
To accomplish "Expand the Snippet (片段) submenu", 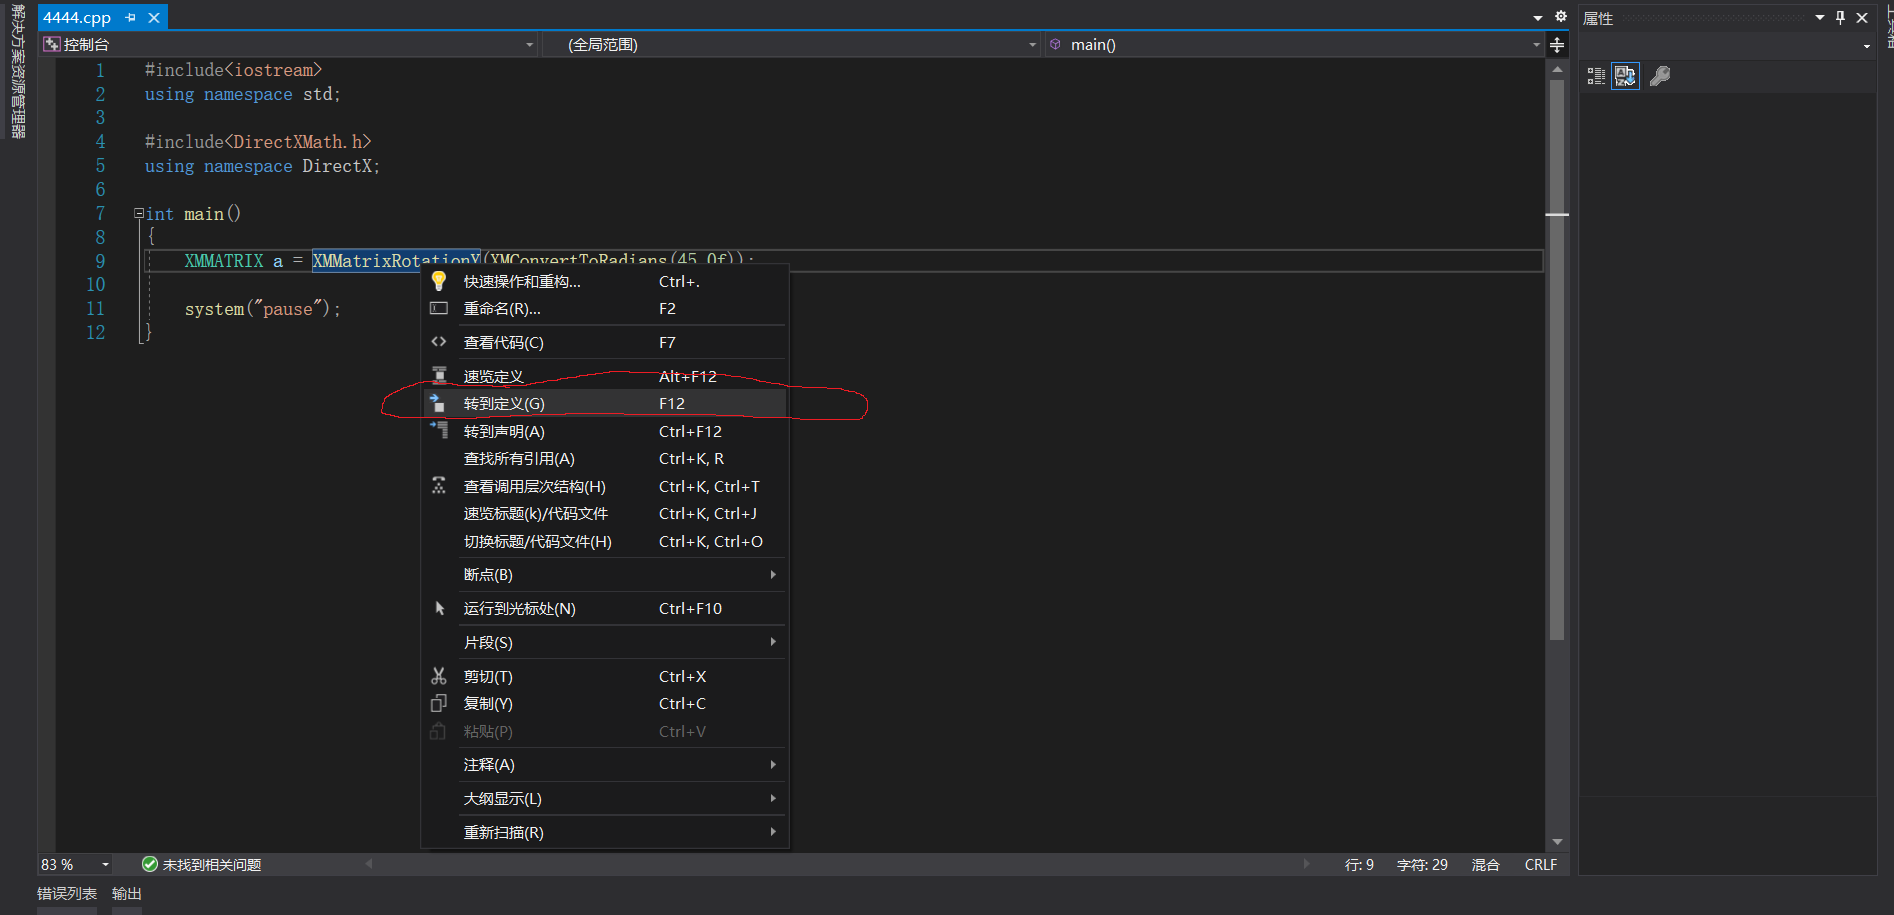I will point(605,643).
